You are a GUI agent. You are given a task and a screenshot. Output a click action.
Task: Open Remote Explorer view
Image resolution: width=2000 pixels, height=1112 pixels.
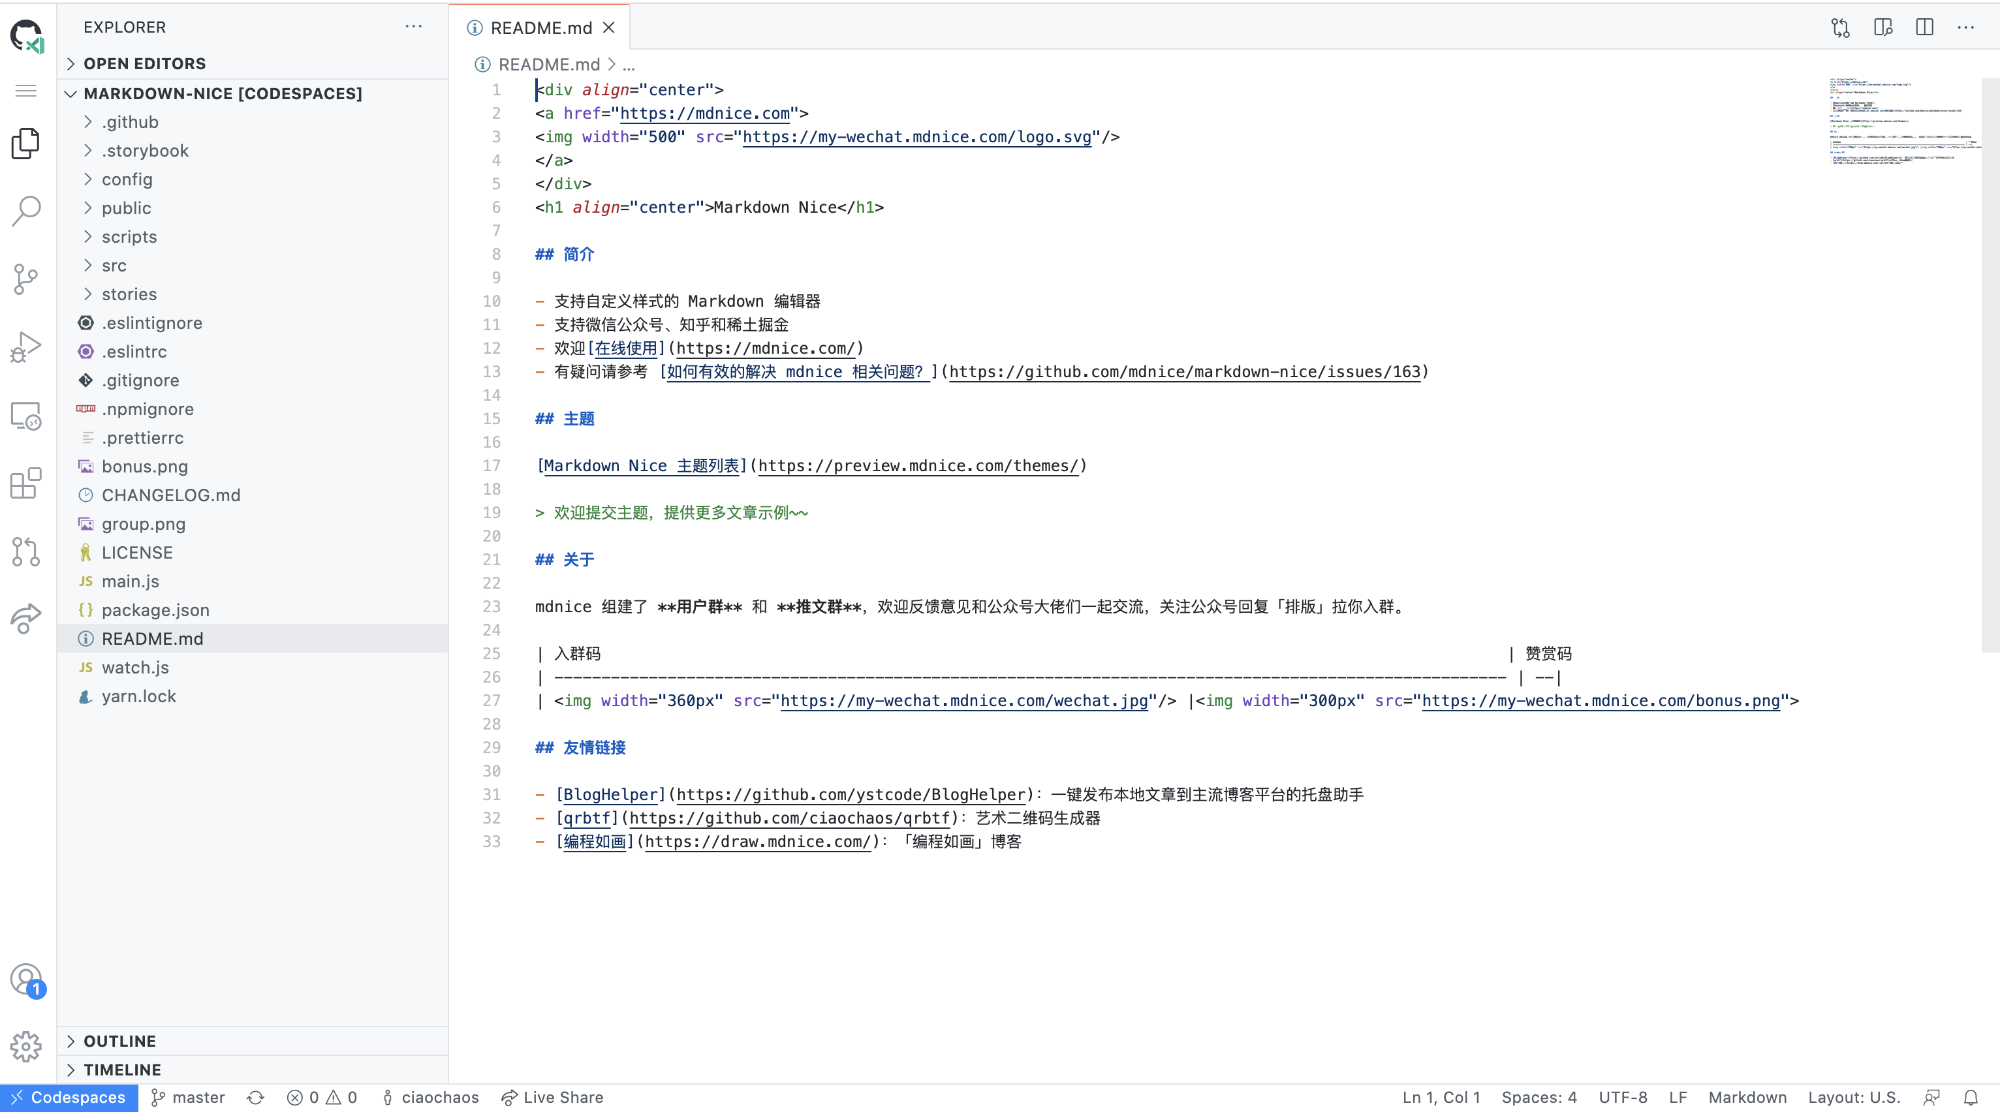pos(26,415)
